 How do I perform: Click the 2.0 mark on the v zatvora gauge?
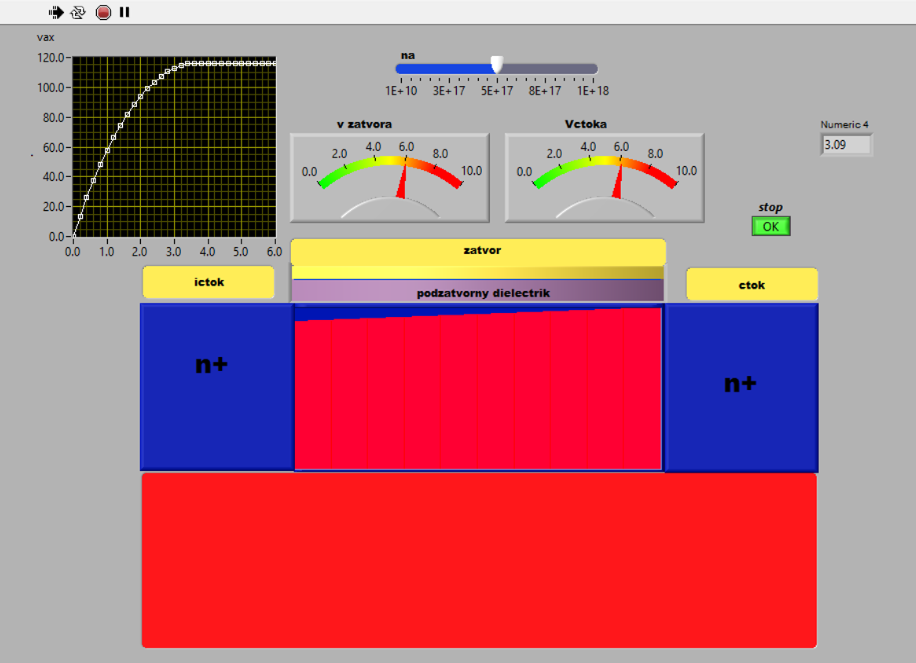(339, 154)
